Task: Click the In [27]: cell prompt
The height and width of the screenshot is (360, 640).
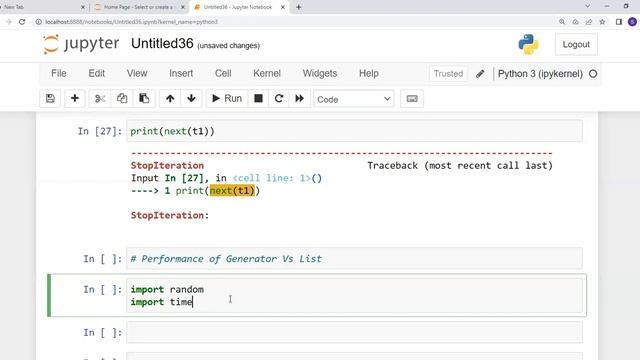Action: click(100, 131)
